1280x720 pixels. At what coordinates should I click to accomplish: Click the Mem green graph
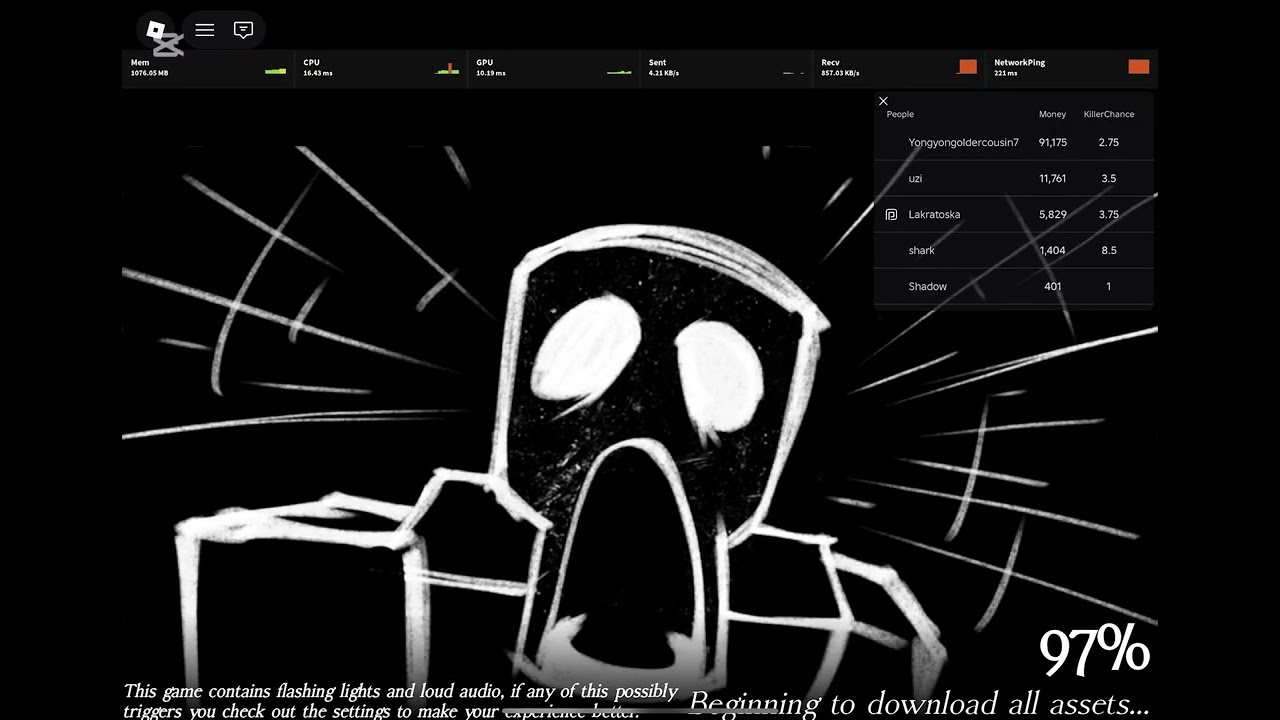coord(275,70)
